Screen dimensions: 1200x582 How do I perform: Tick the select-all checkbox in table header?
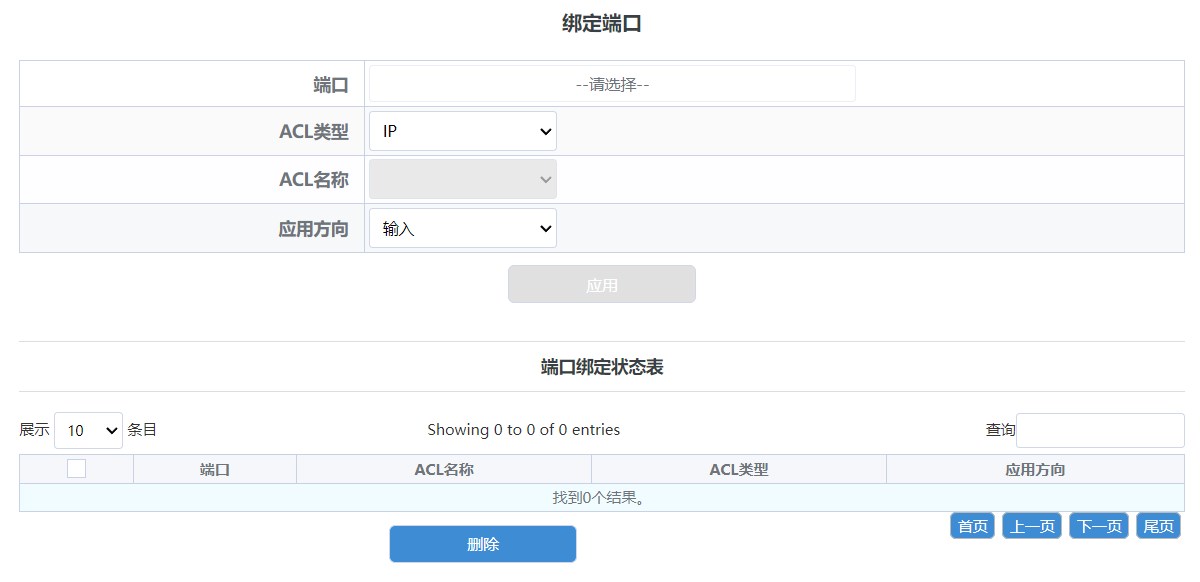pyautogui.click(x=76, y=468)
